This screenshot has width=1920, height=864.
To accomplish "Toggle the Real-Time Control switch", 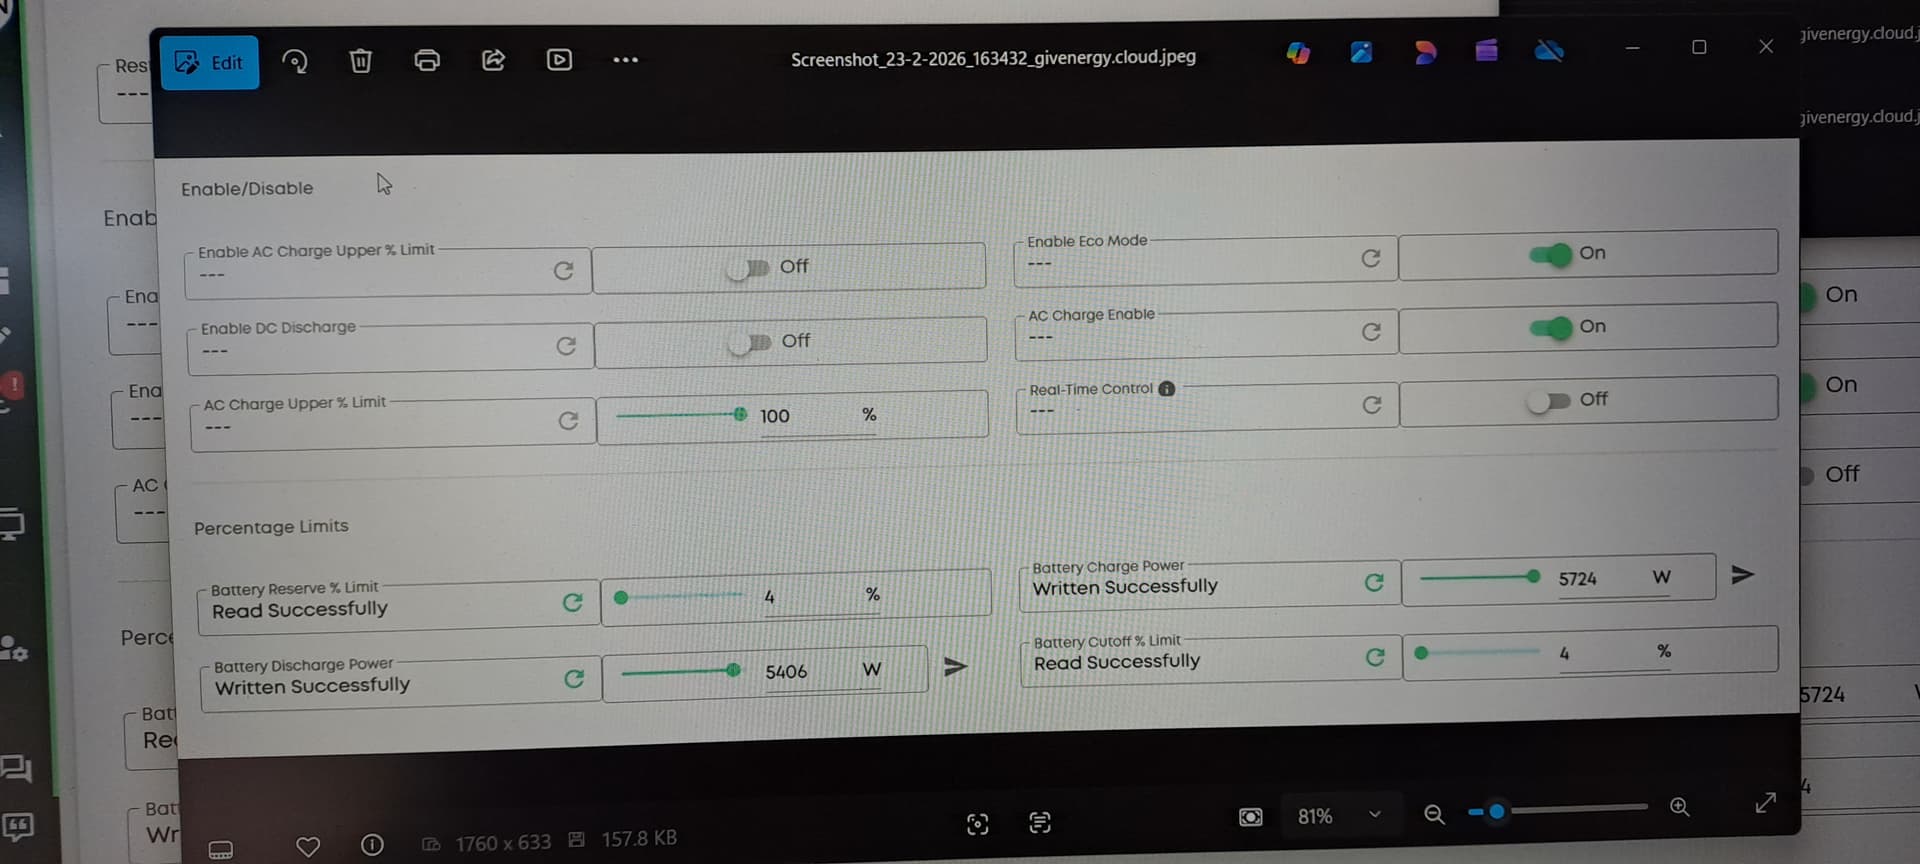I will (1548, 401).
